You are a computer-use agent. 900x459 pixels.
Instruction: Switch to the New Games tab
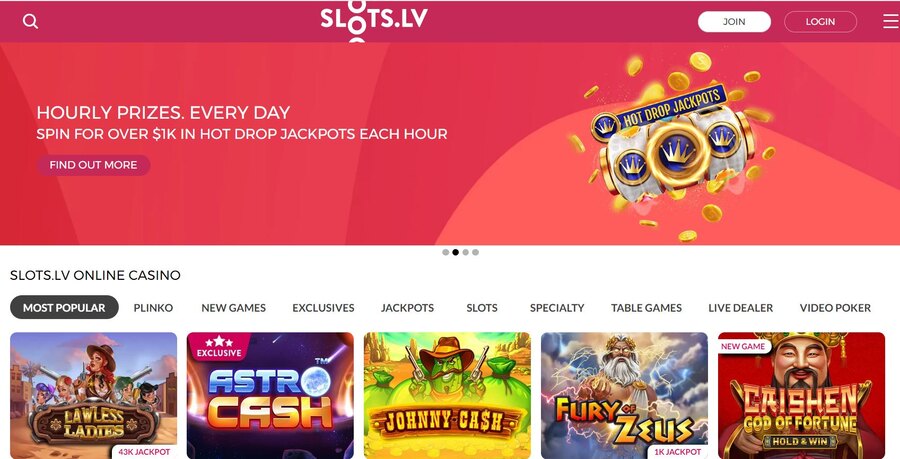point(234,308)
